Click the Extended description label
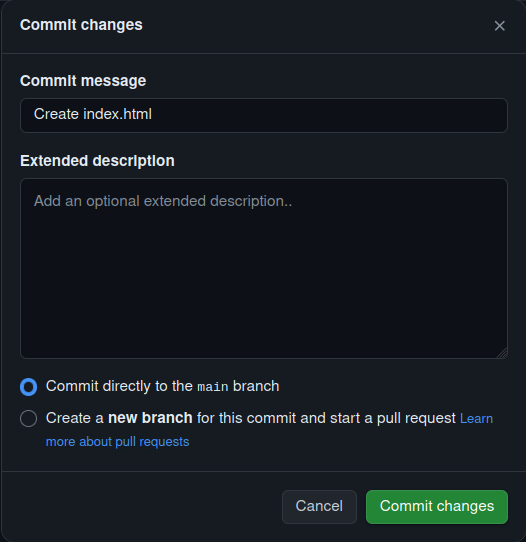Screen dimensions: 526x542 point(97,161)
